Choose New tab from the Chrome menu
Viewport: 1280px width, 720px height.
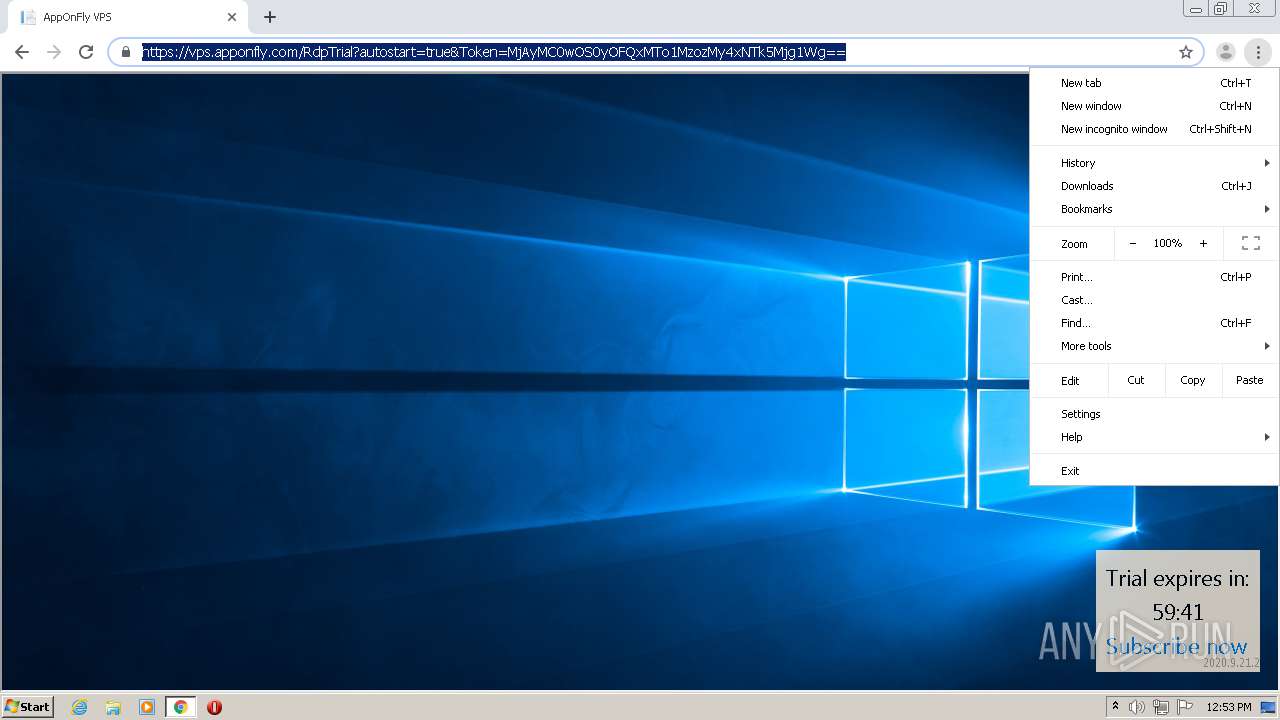pos(1155,83)
